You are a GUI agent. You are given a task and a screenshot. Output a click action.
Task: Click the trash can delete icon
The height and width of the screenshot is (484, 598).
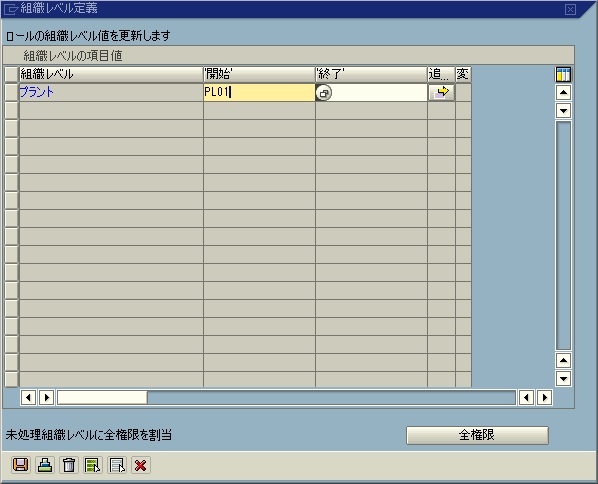point(69,465)
